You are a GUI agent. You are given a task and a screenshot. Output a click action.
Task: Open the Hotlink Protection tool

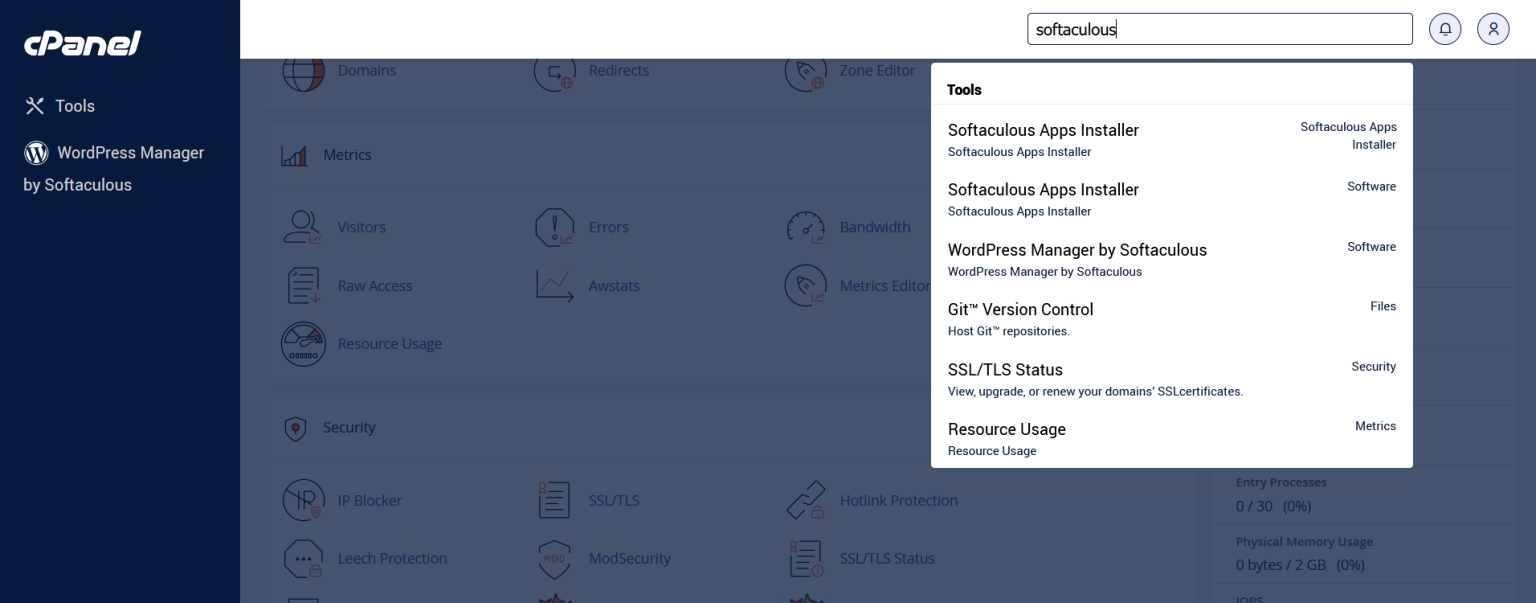(x=897, y=500)
